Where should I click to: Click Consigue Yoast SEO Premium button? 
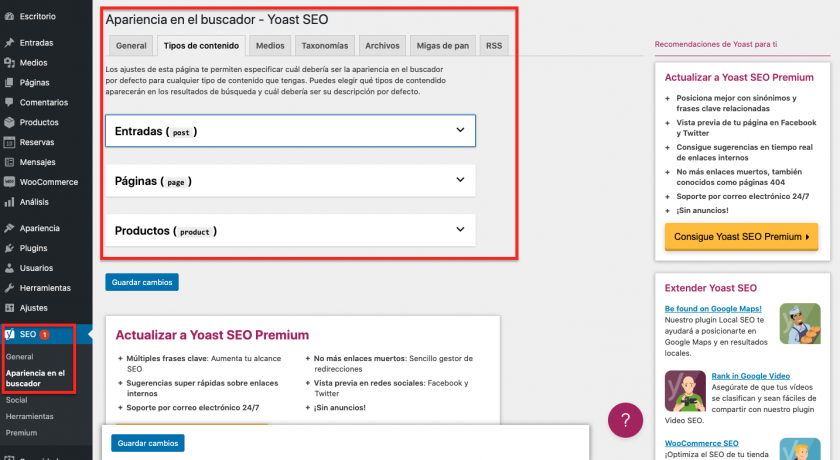741,237
